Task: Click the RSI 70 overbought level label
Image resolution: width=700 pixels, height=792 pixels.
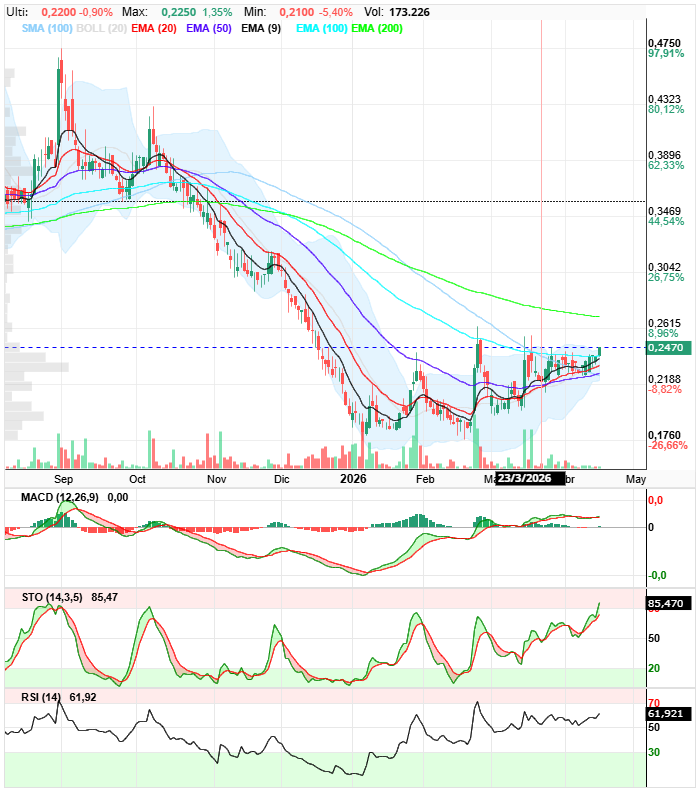Action: (x=654, y=703)
